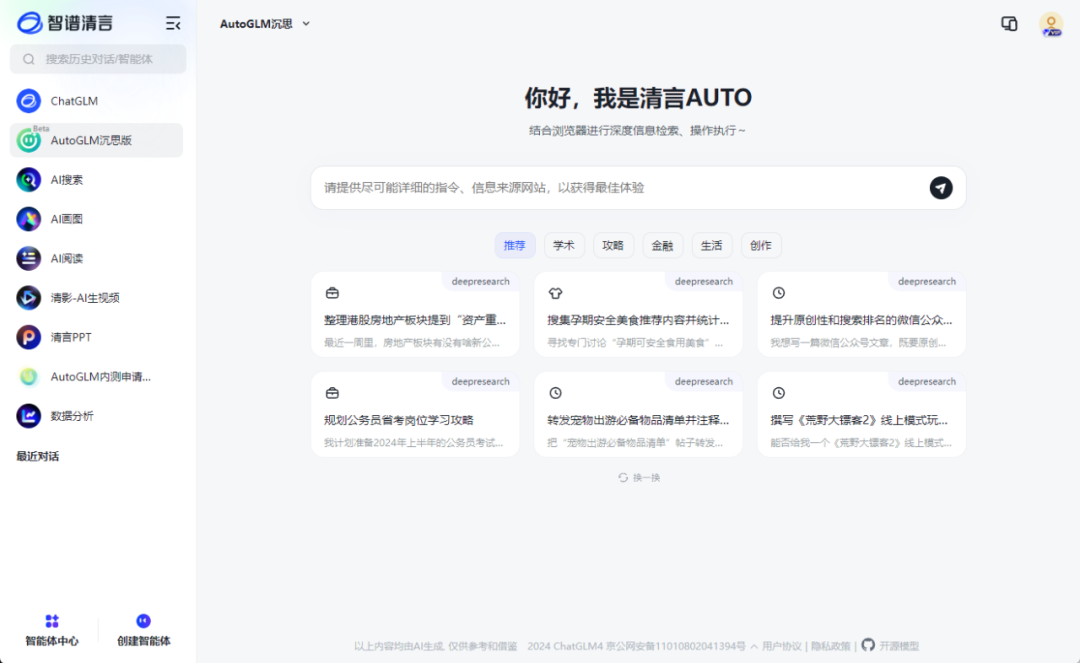
Task: Click the 智能体中心 grid icon
Action: (52, 621)
